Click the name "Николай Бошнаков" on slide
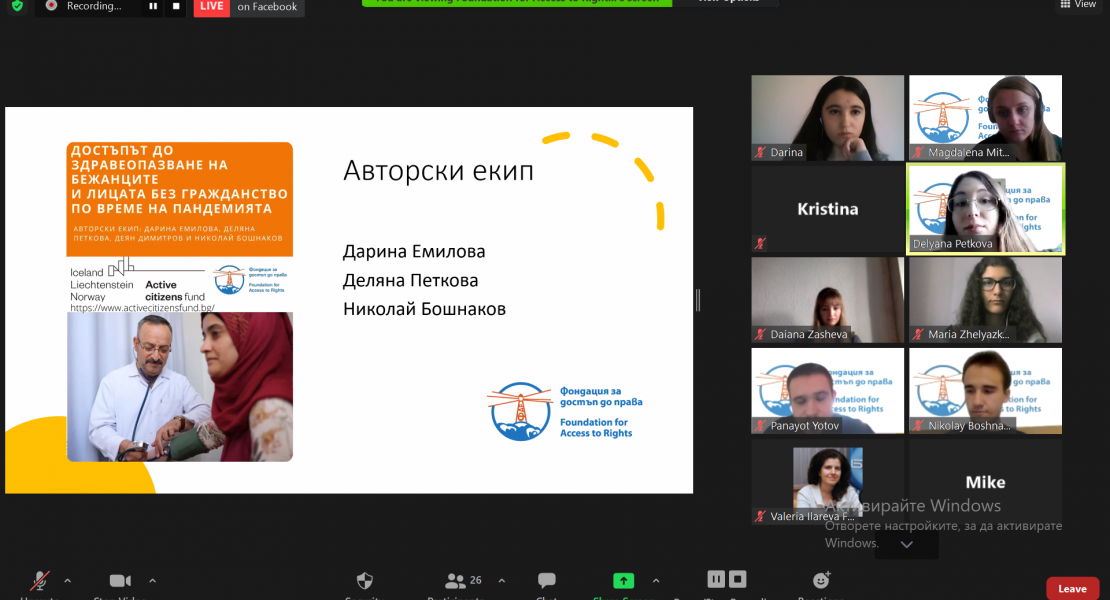Screen dimensions: 1110x600 coord(425,309)
